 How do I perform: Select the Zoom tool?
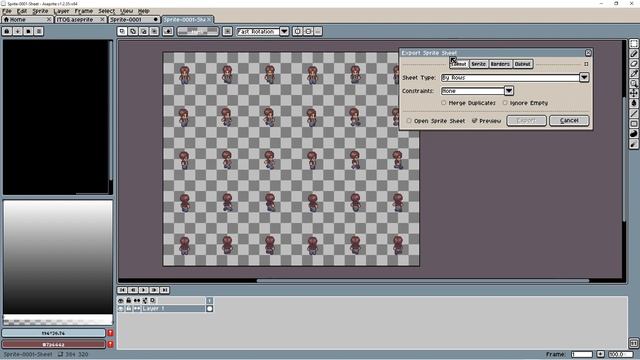click(x=633, y=83)
